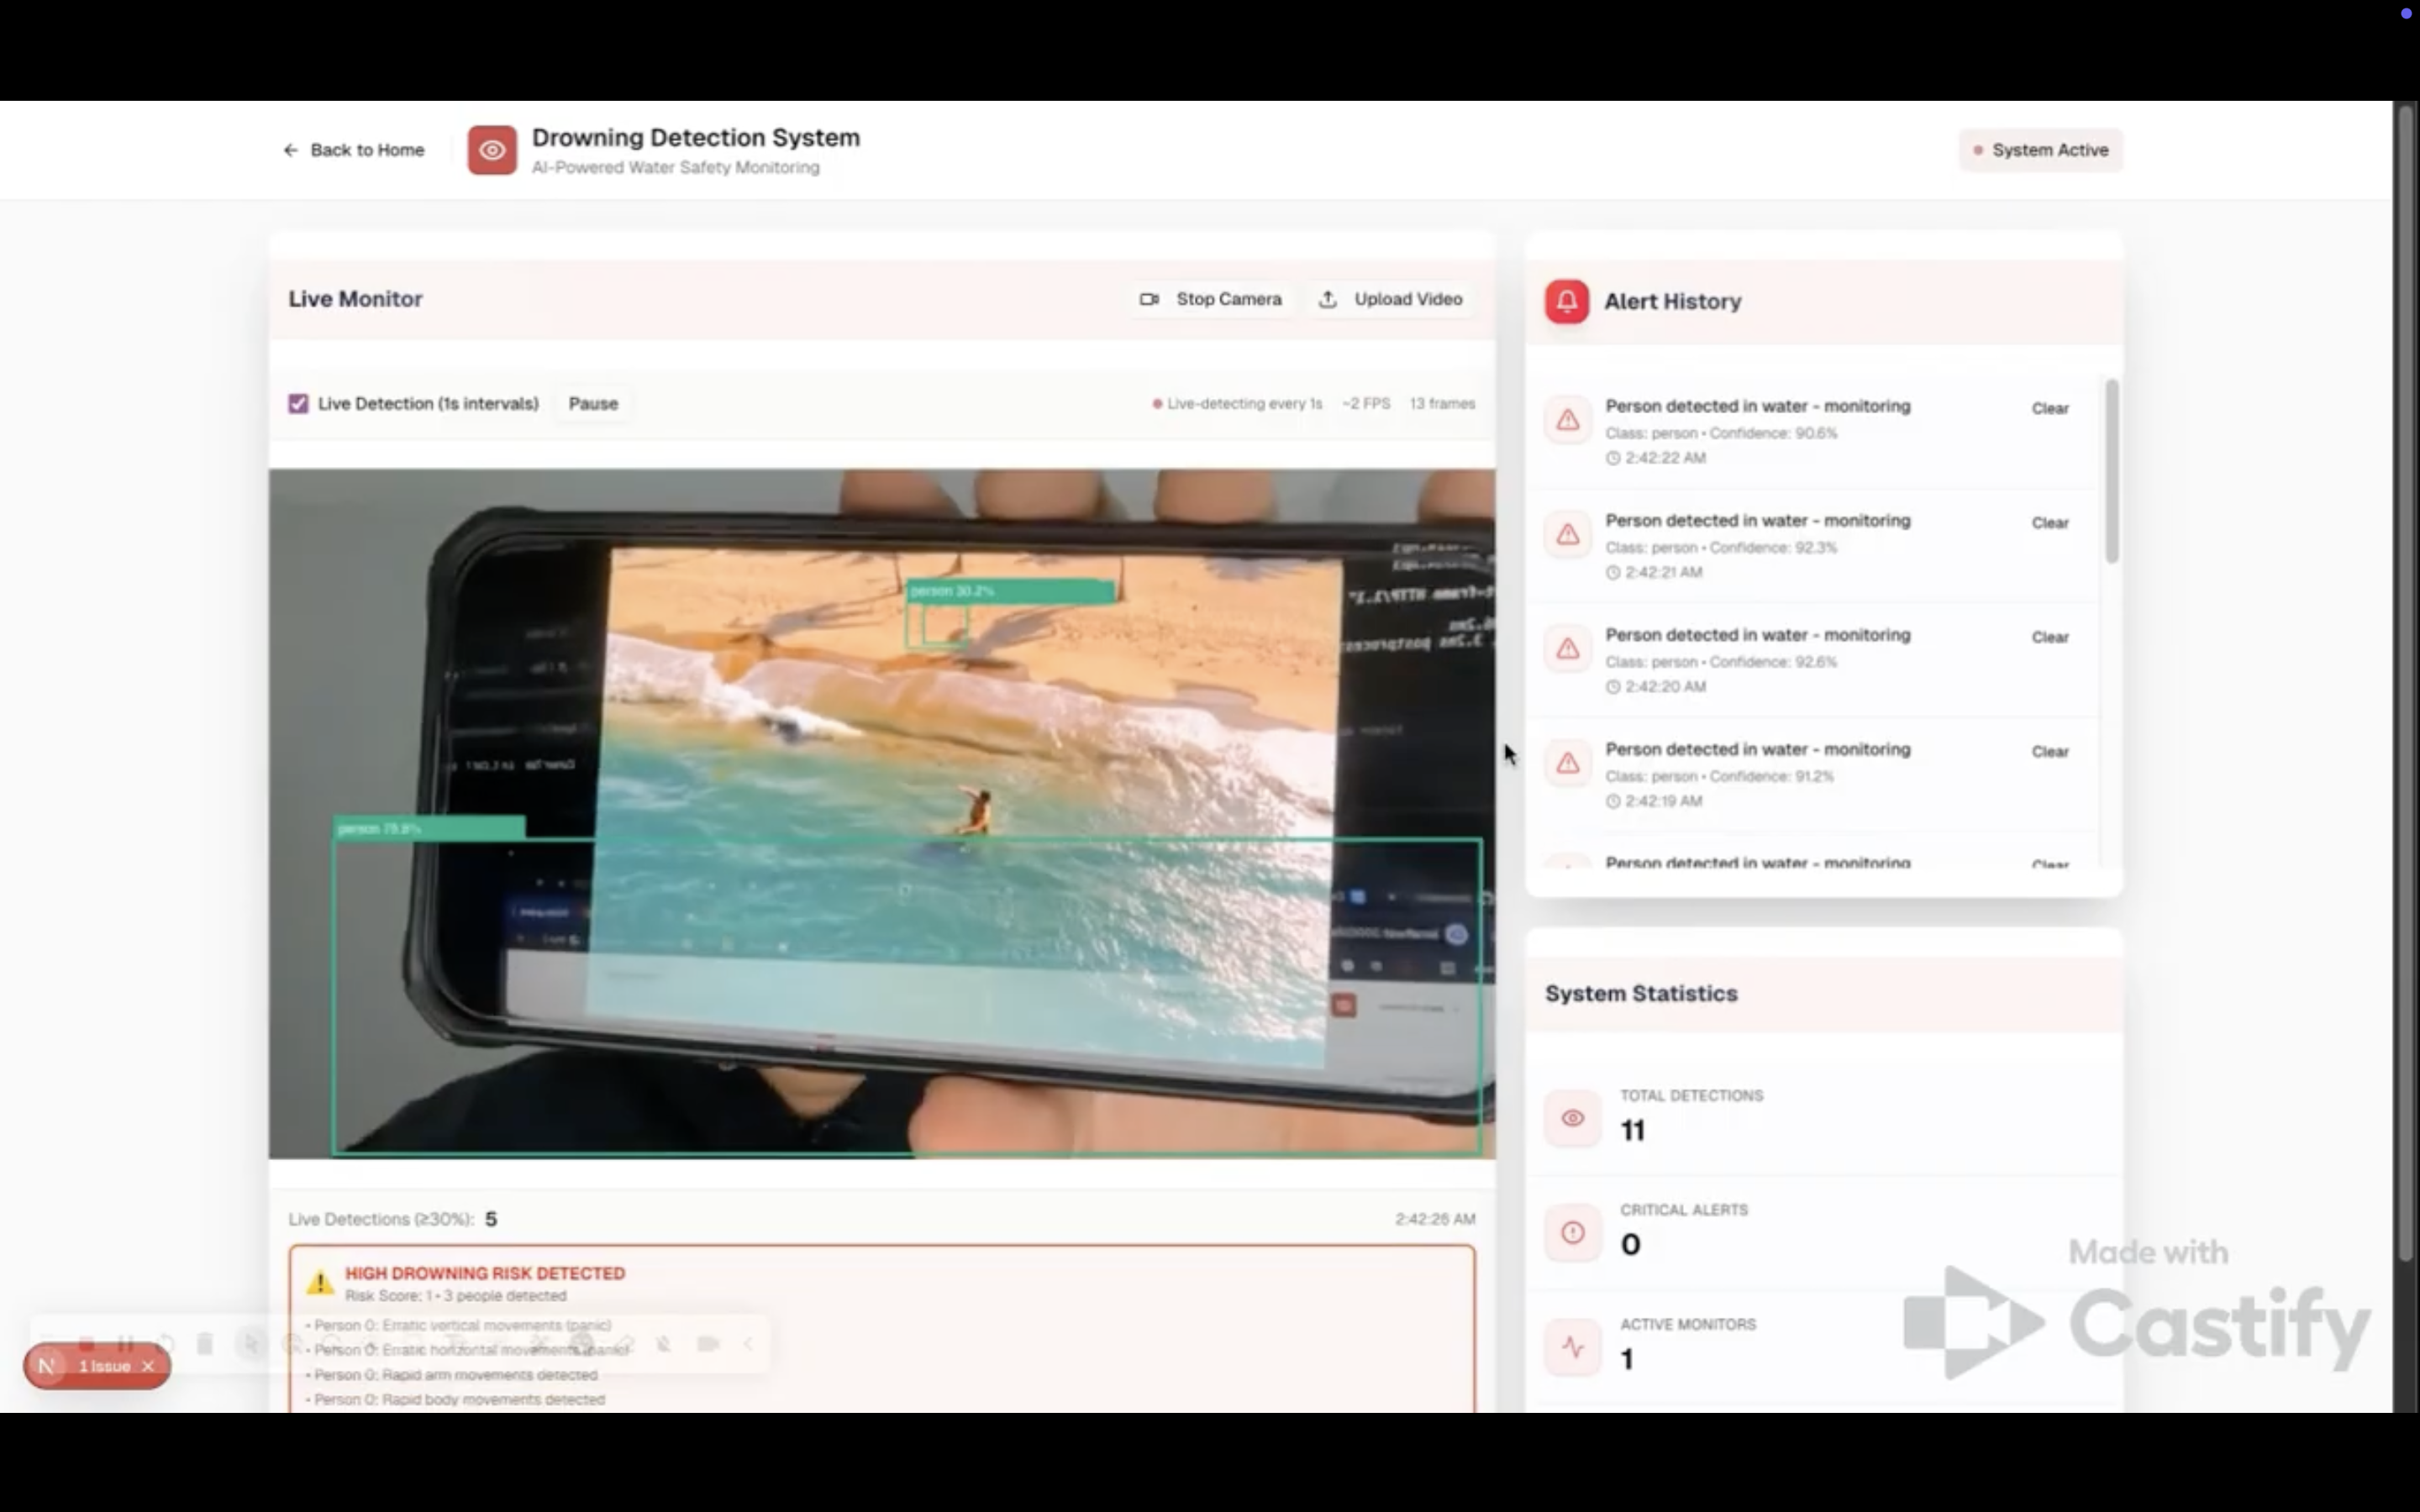2420x1512 pixels.
Task: Clear the 2:42:19 AM alert
Action: [2049, 752]
